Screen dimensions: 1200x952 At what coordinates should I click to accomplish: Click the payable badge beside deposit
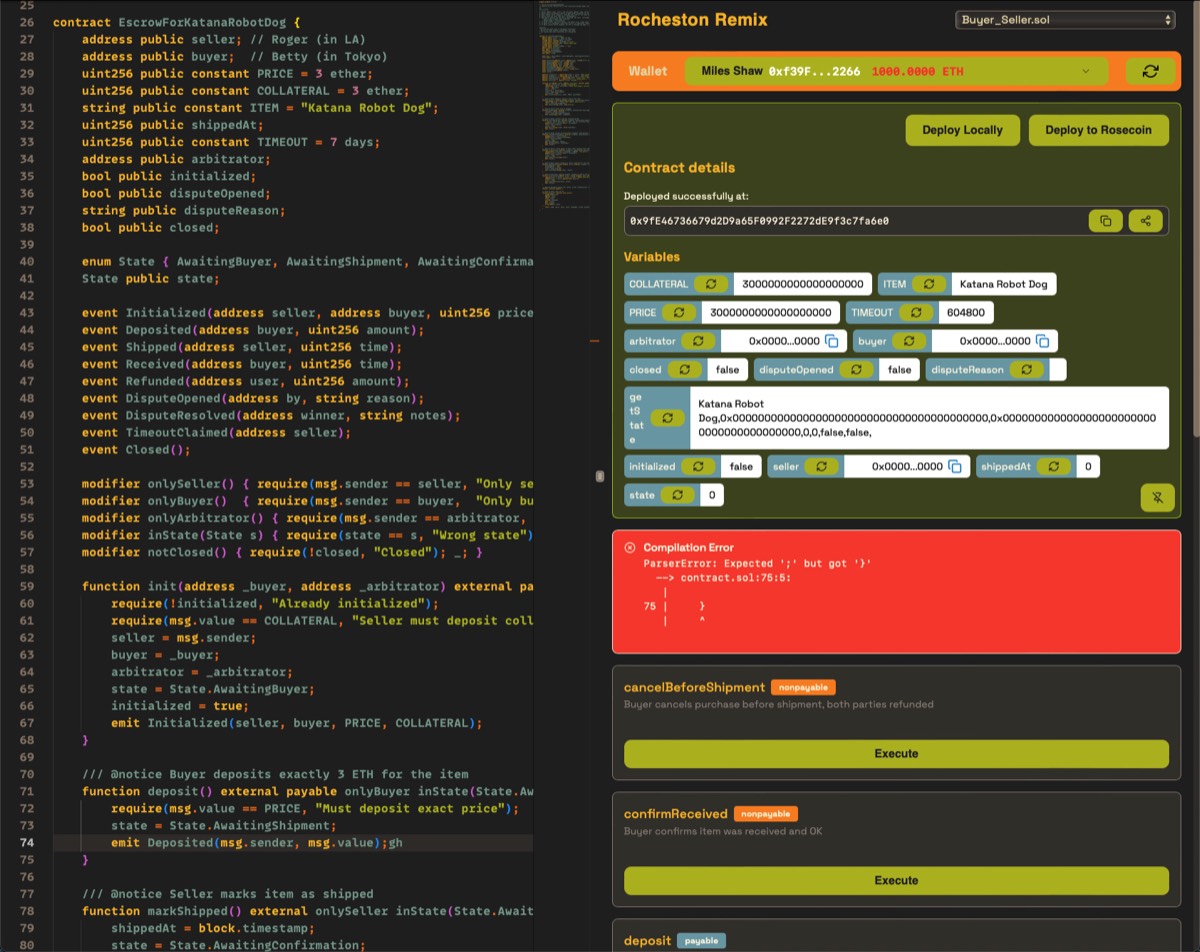point(701,940)
